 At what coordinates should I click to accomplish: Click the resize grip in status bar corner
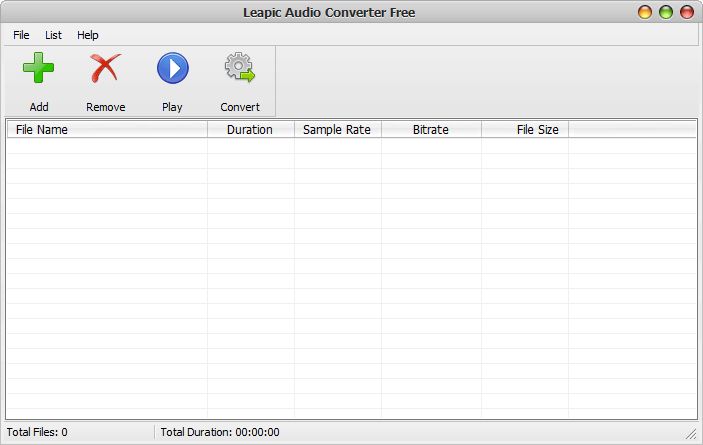point(691,433)
